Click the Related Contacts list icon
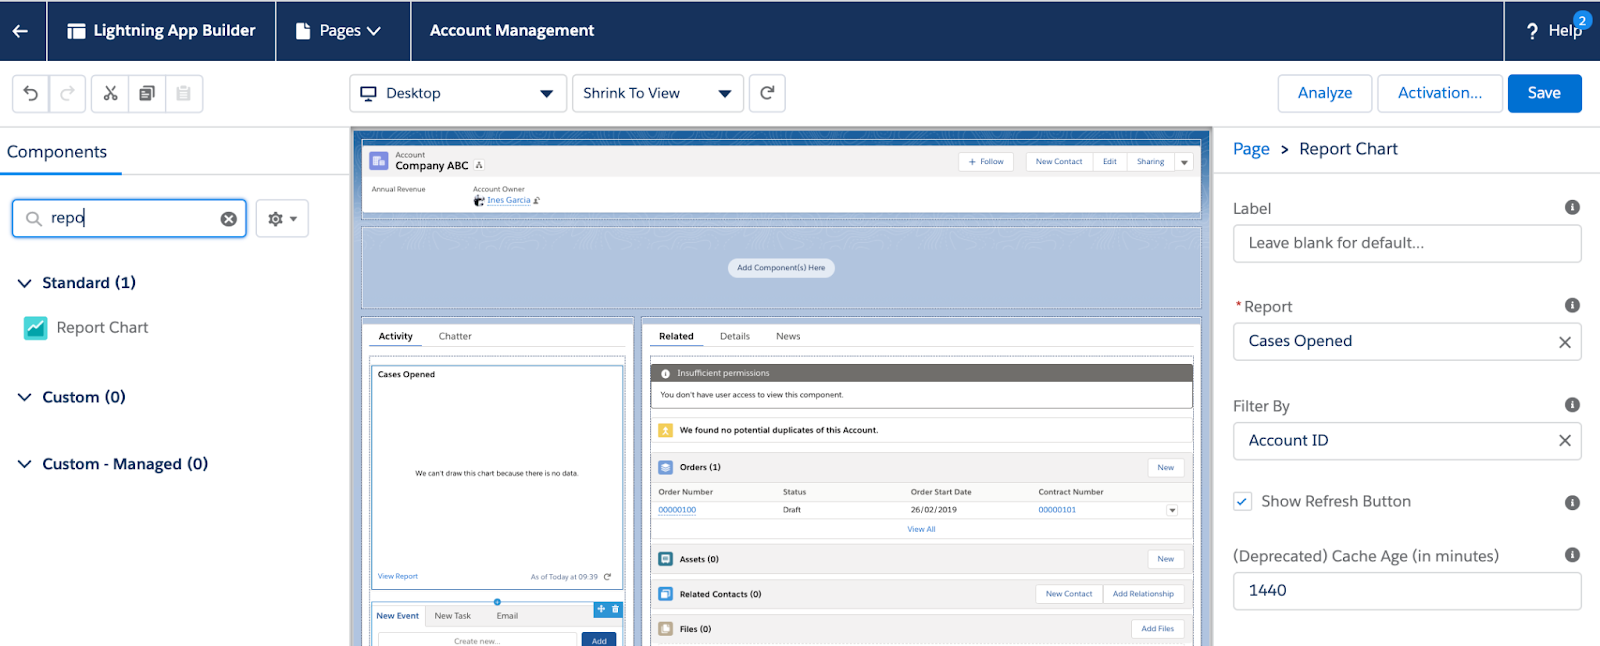Screen dimensions: 1600x646 (x=666, y=594)
